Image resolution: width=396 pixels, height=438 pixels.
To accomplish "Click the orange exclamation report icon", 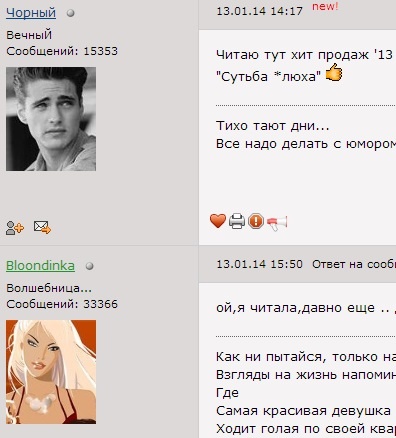I will pos(256,221).
